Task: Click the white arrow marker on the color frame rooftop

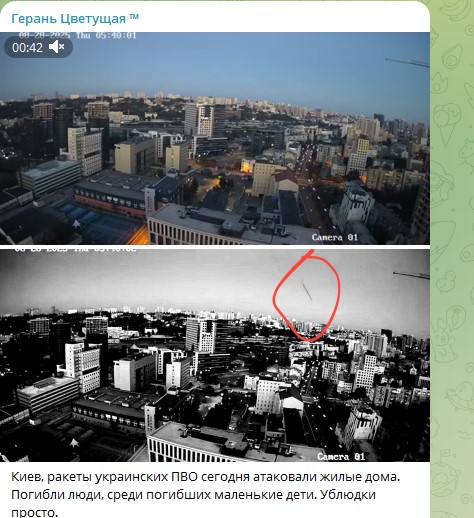Action: (76, 224)
